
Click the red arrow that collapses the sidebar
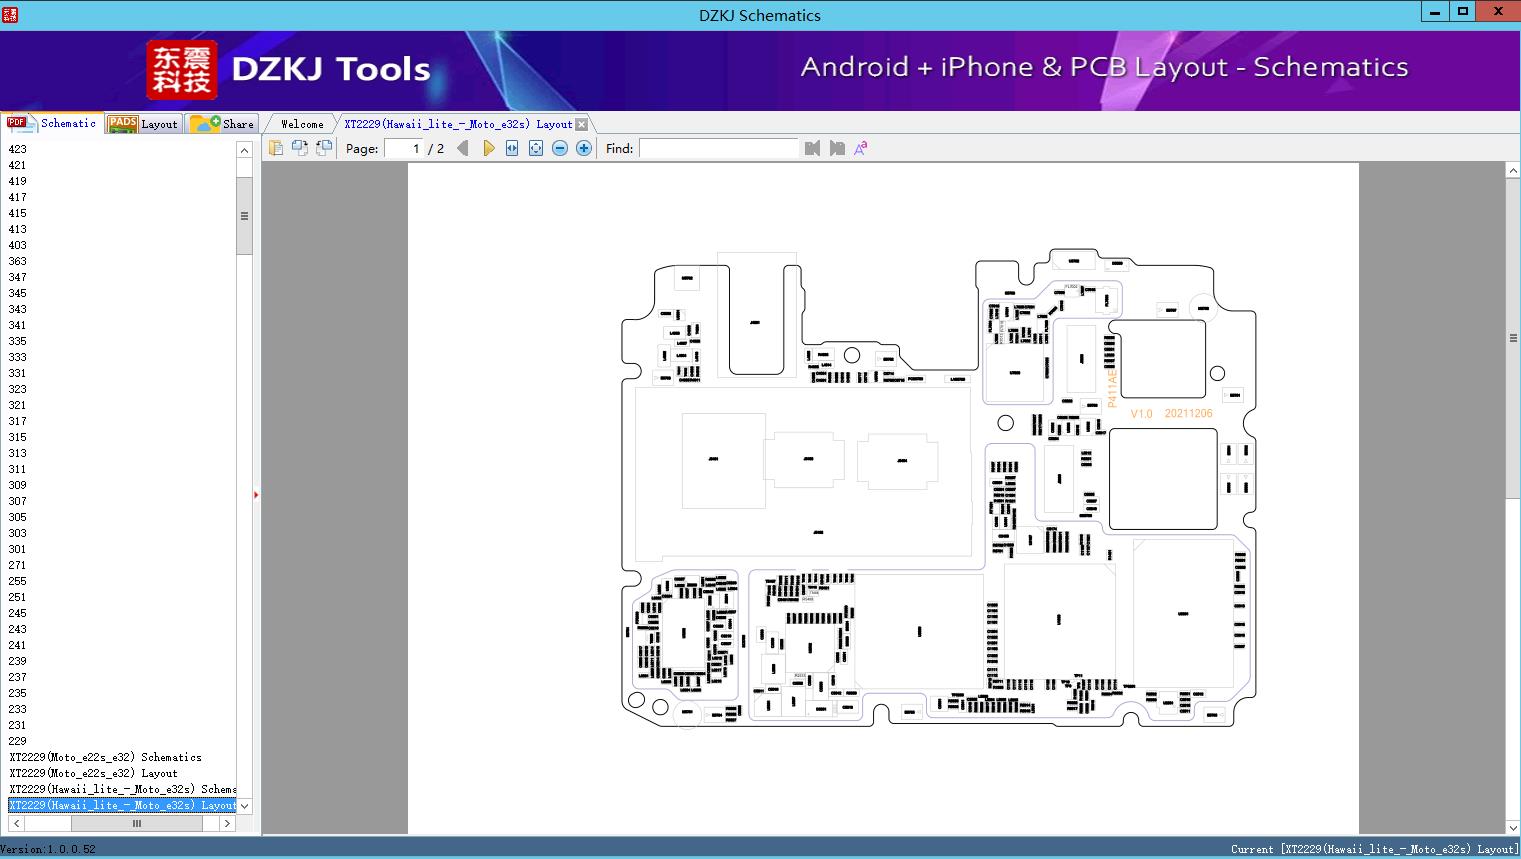click(256, 495)
